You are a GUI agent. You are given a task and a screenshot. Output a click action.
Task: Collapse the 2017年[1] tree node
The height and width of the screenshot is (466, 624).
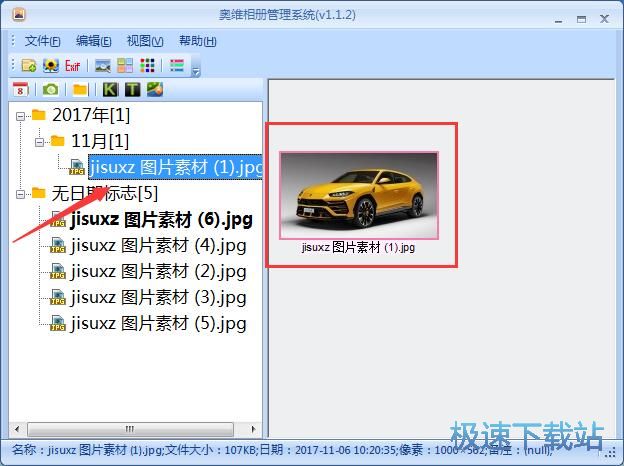coord(22,115)
